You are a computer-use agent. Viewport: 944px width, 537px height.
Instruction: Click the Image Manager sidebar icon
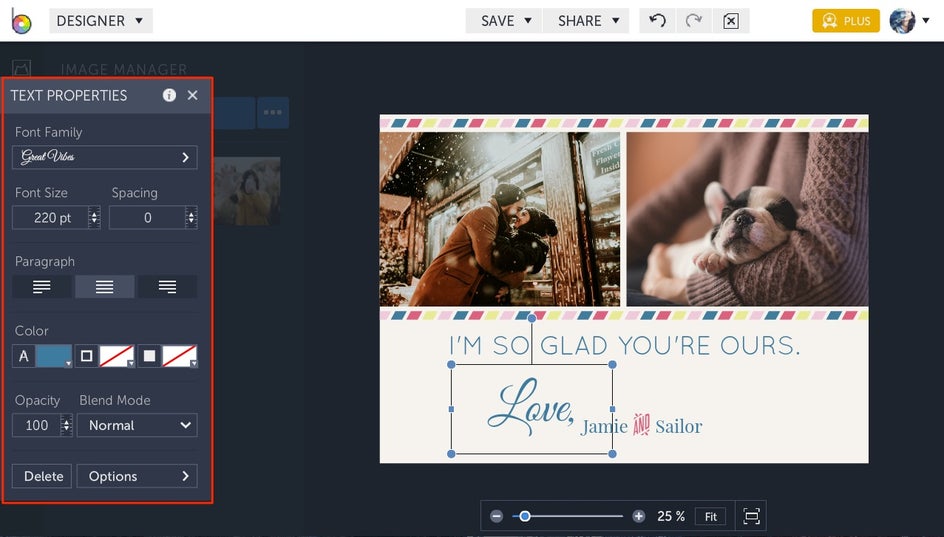tap(22, 68)
